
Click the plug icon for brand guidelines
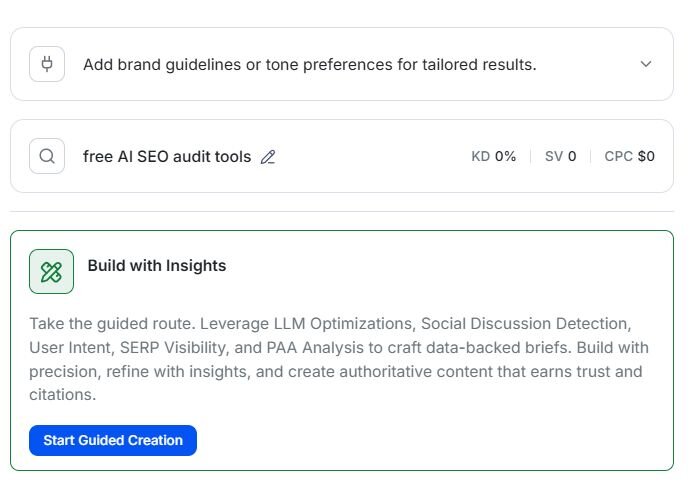[x=47, y=64]
